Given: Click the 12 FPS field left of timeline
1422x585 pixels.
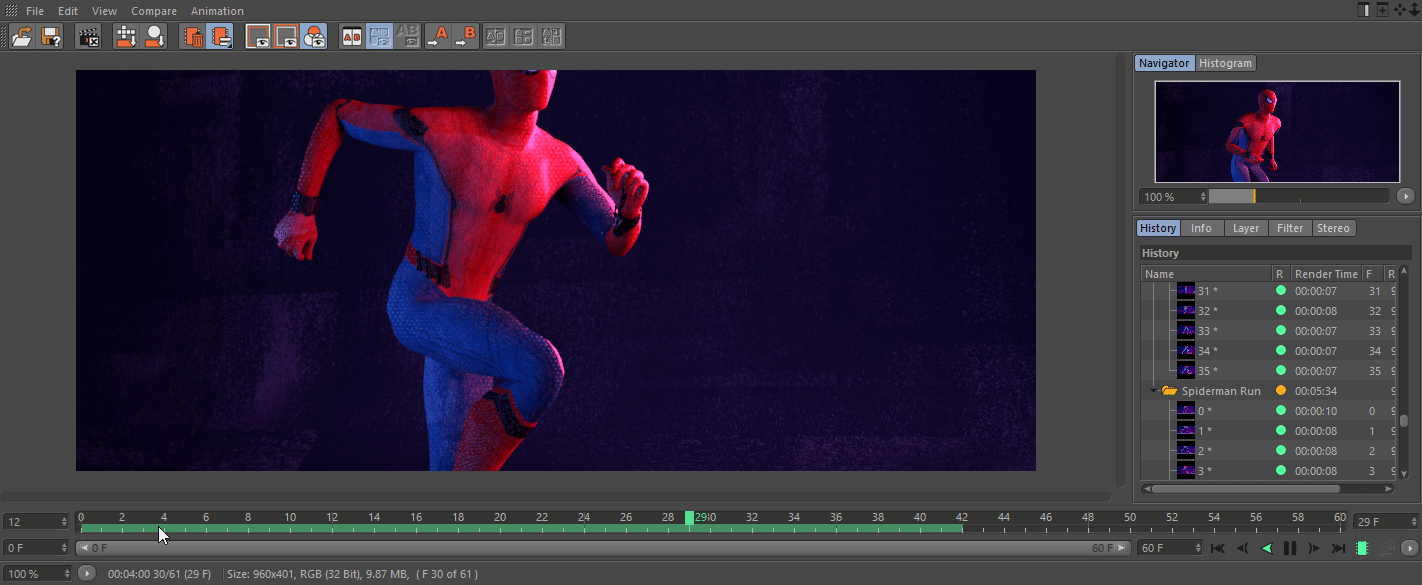Looking at the screenshot, I should coord(36,522).
